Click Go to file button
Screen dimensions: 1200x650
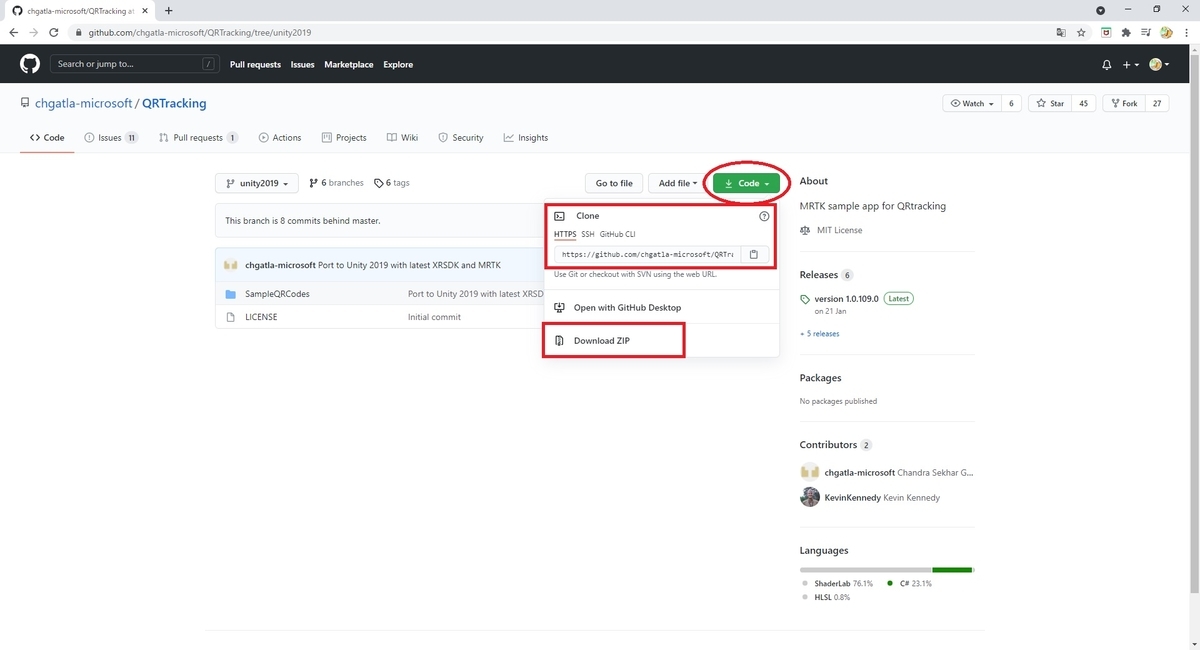[x=614, y=183]
